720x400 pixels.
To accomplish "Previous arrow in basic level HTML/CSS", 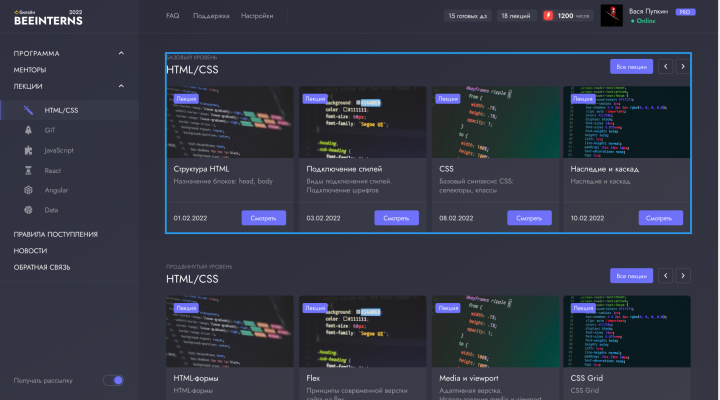I will coord(665,67).
